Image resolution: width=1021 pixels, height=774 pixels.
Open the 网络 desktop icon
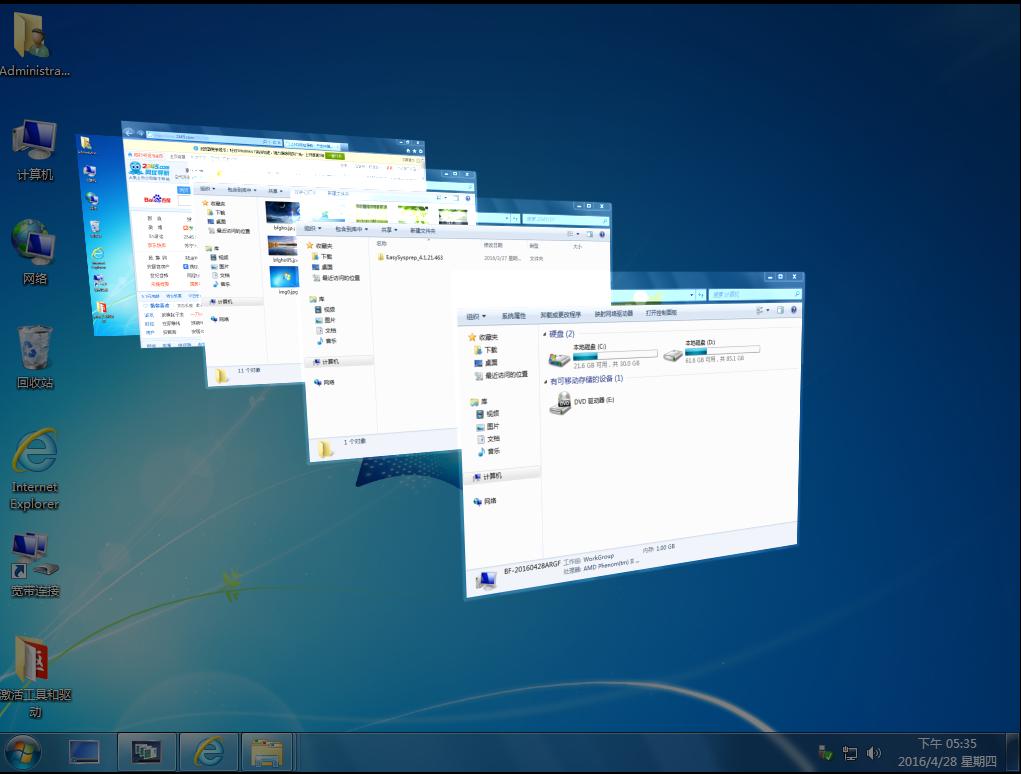pyautogui.click(x=35, y=252)
